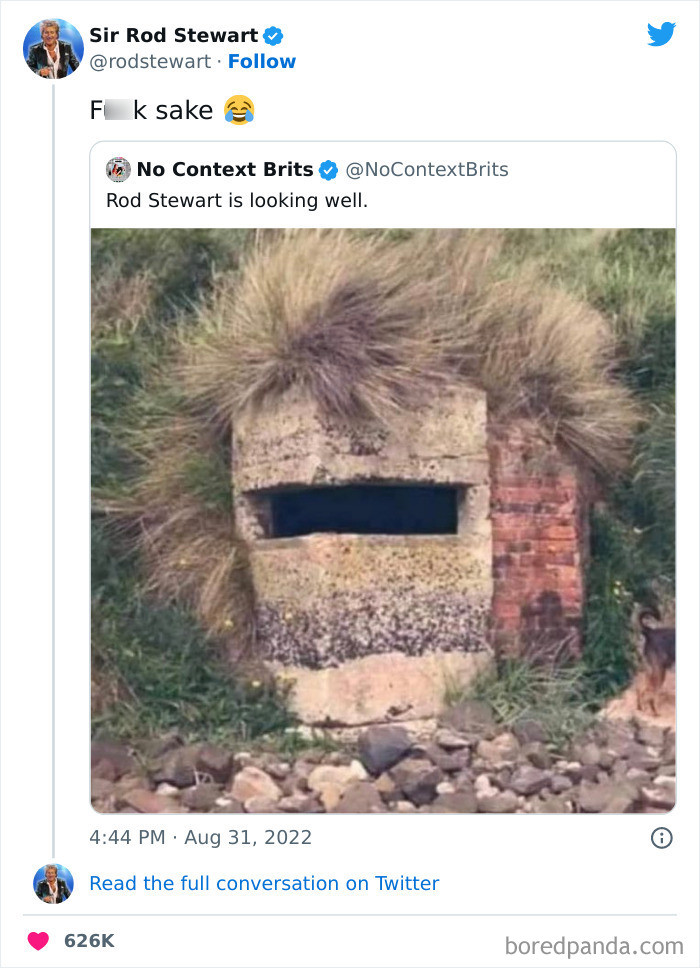Click the @NoContextBrits handle
The image size is (700, 968).
(x=427, y=170)
